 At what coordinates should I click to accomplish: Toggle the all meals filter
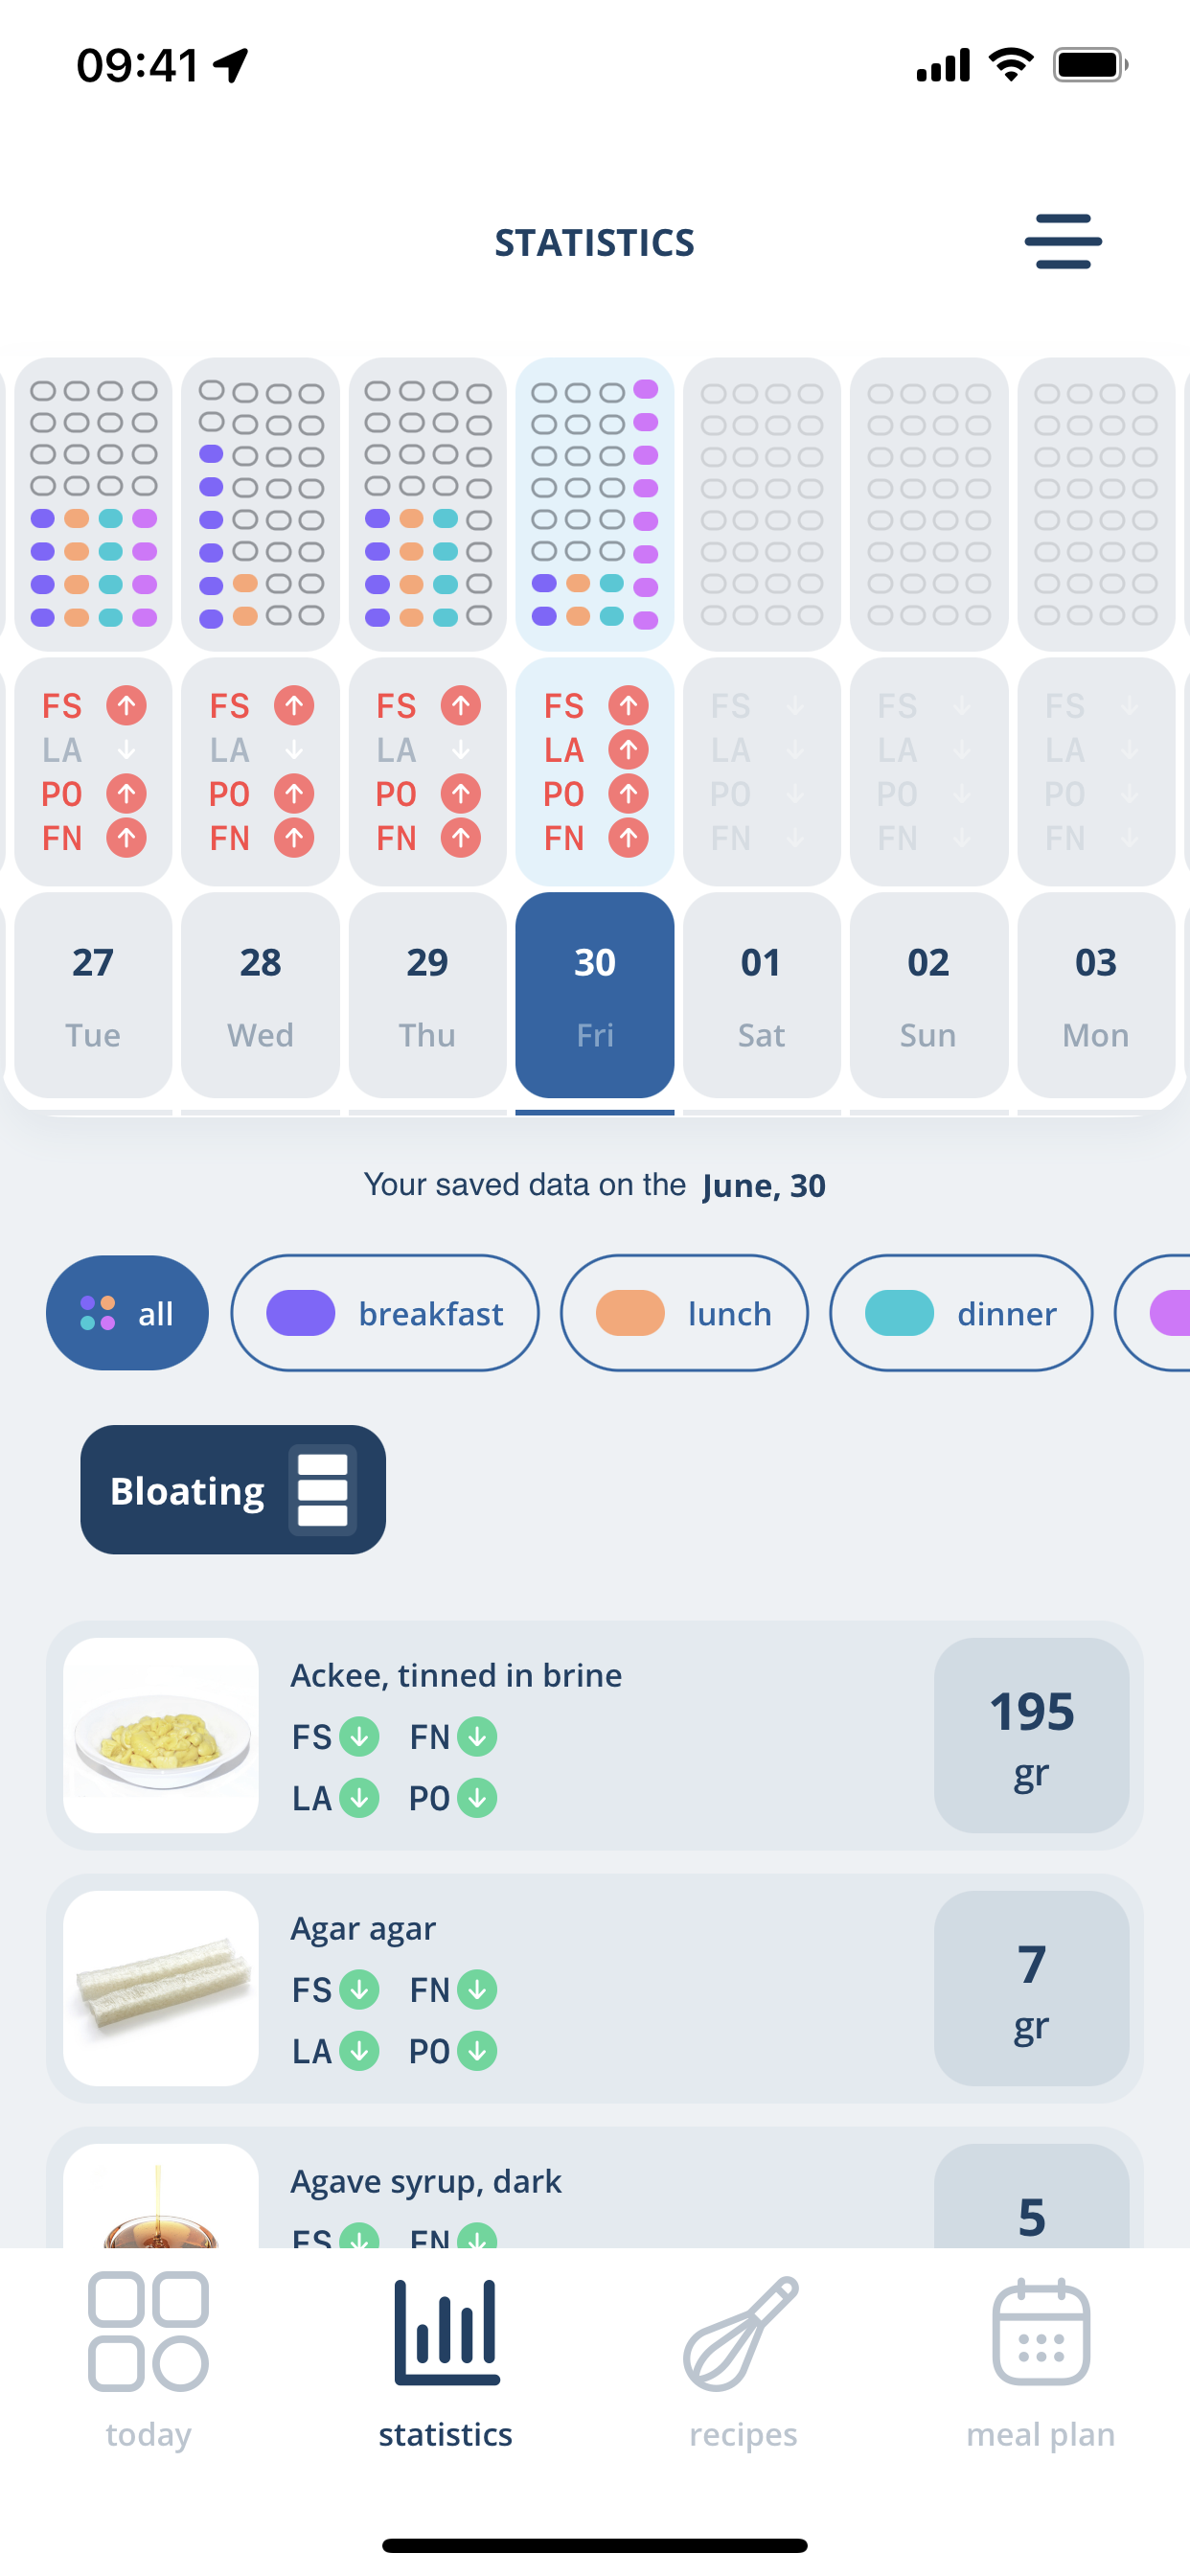[x=127, y=1313]
